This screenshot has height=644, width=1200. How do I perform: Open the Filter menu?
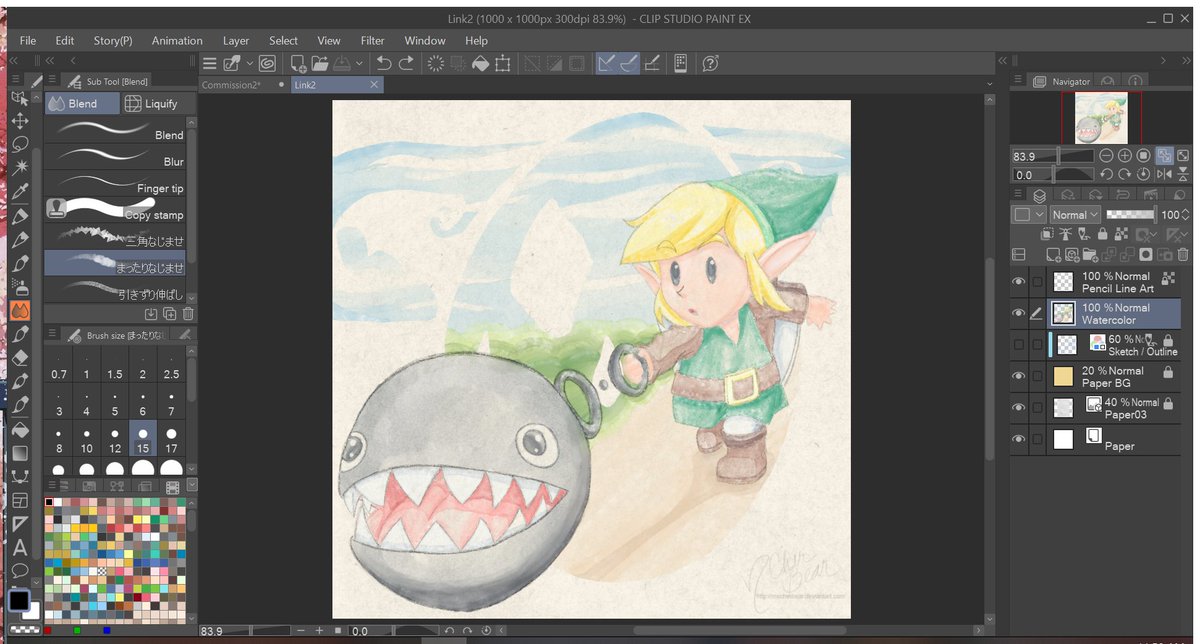372,41
